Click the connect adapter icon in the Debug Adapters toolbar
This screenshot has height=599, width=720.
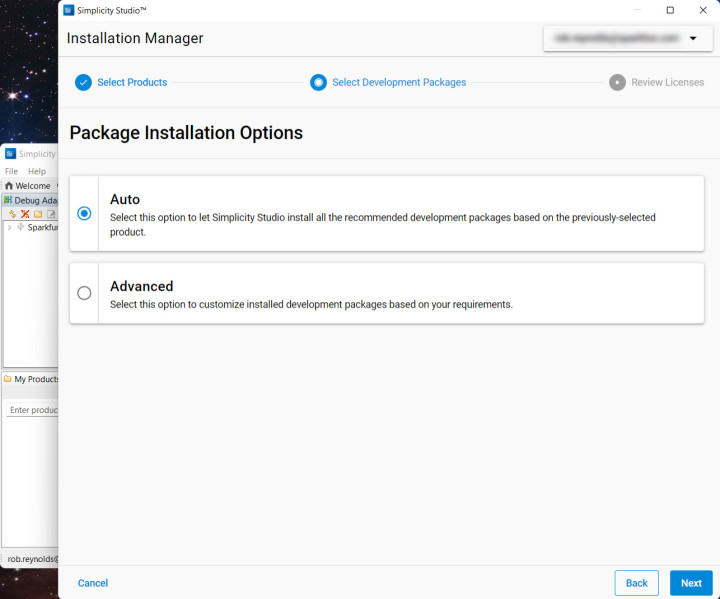coord(12,214)
